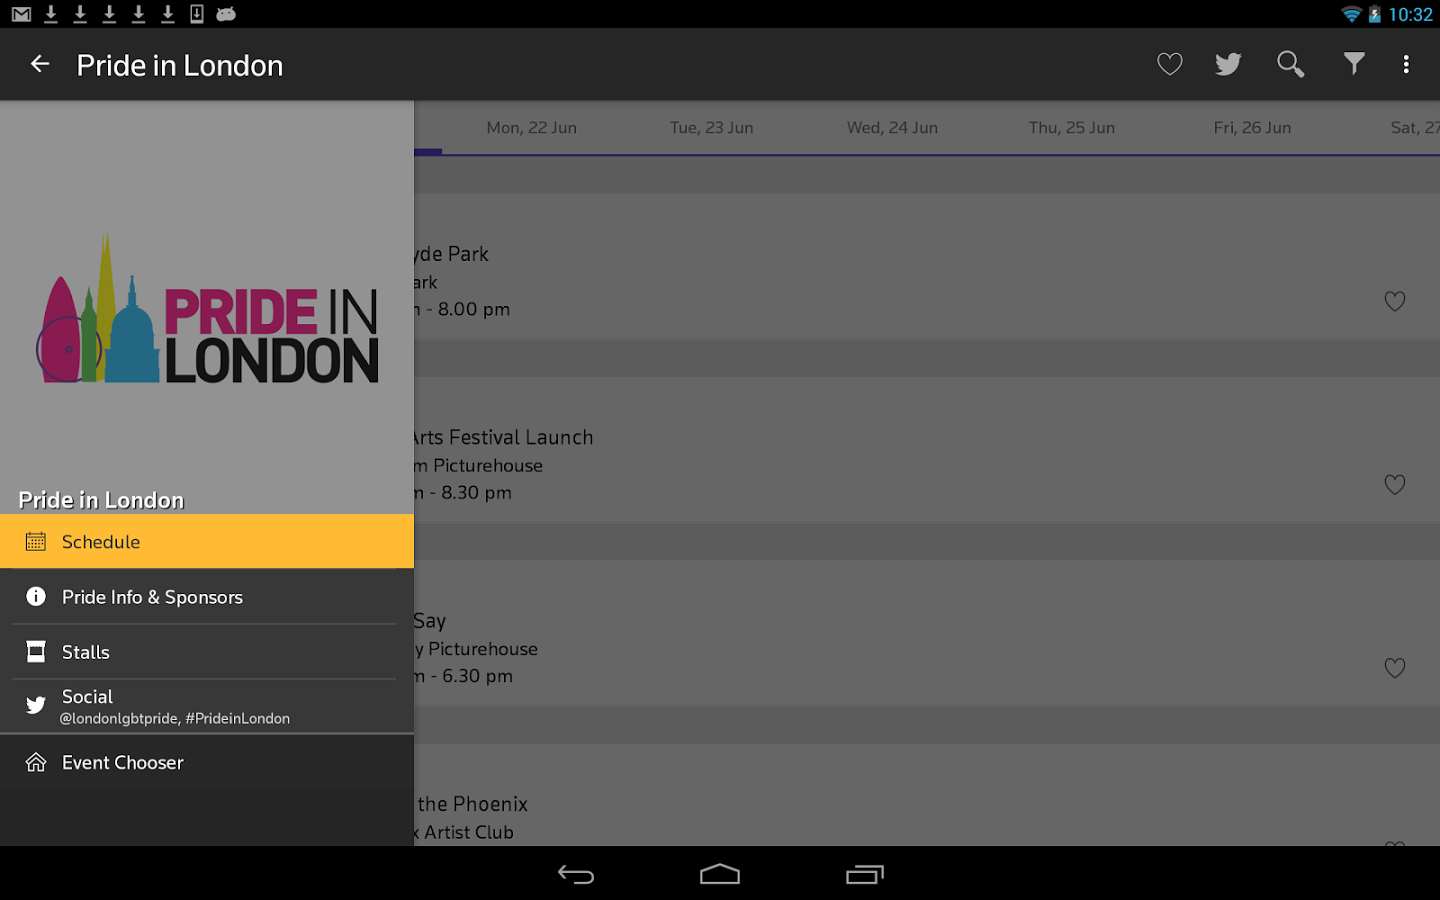This screenshot has height=900, width=1440.
Task: Favorite the 6.30 pm Picturehouse event heart
Action: (x=1395, y=668)
